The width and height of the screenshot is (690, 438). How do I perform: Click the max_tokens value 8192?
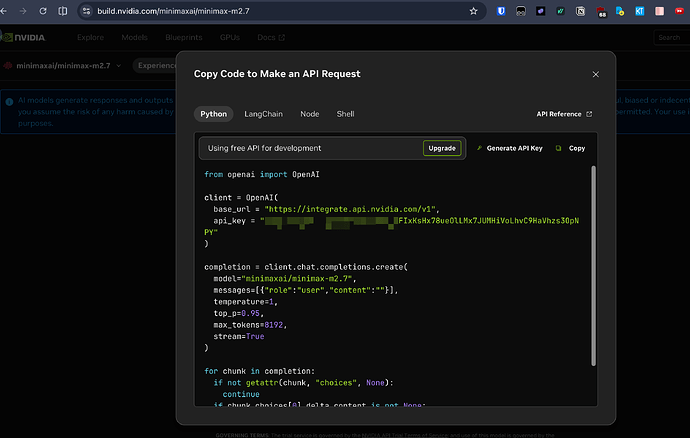(273, 325)
